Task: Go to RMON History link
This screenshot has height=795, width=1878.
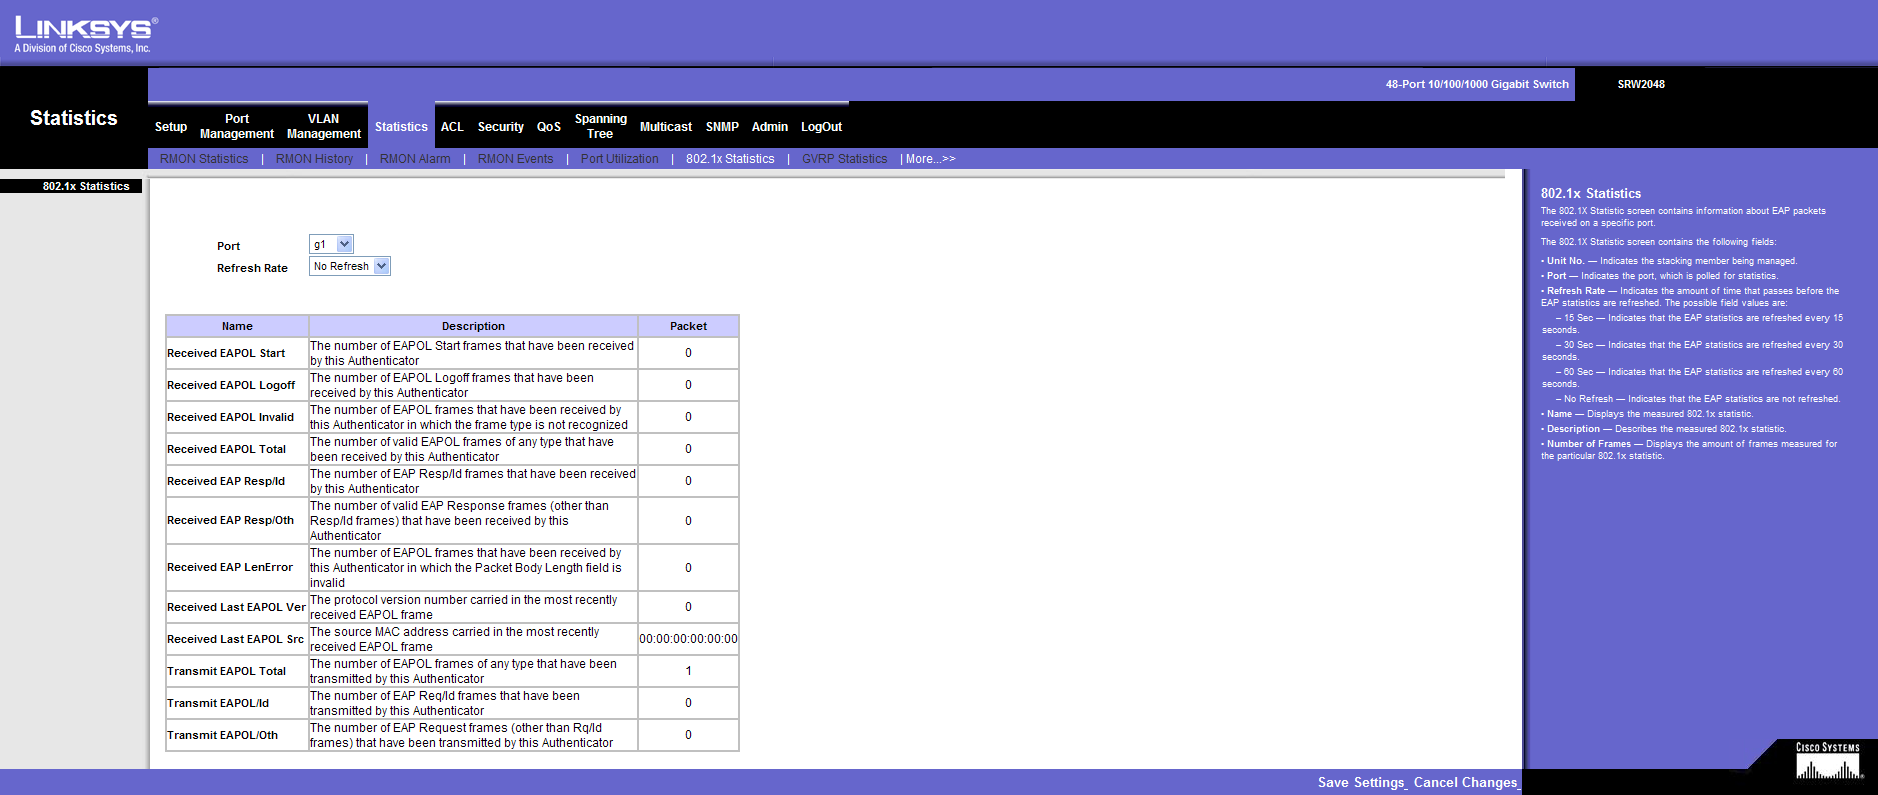Action: [x=314, y=159]
